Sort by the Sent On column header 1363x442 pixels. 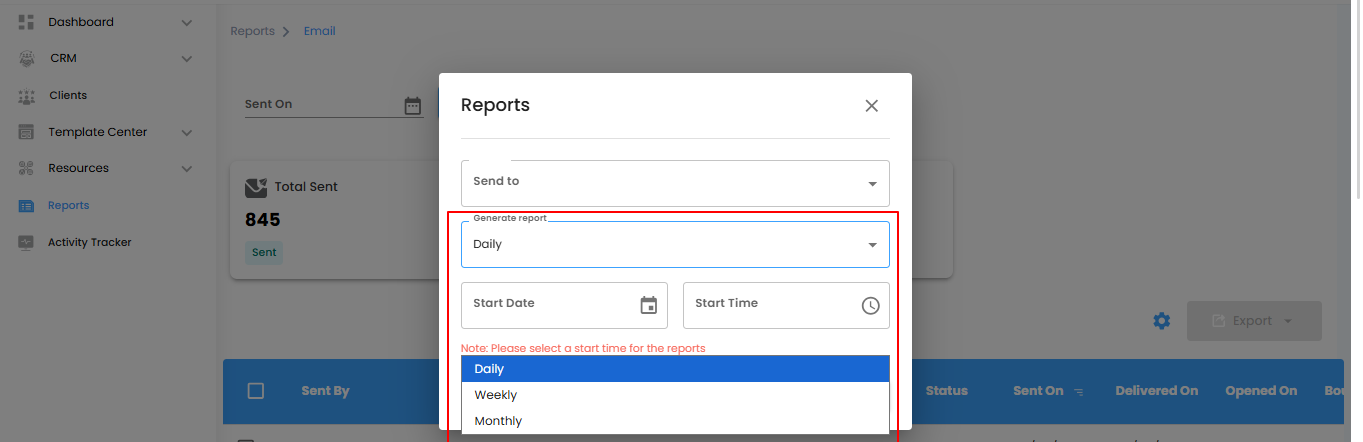(1038, 391)
